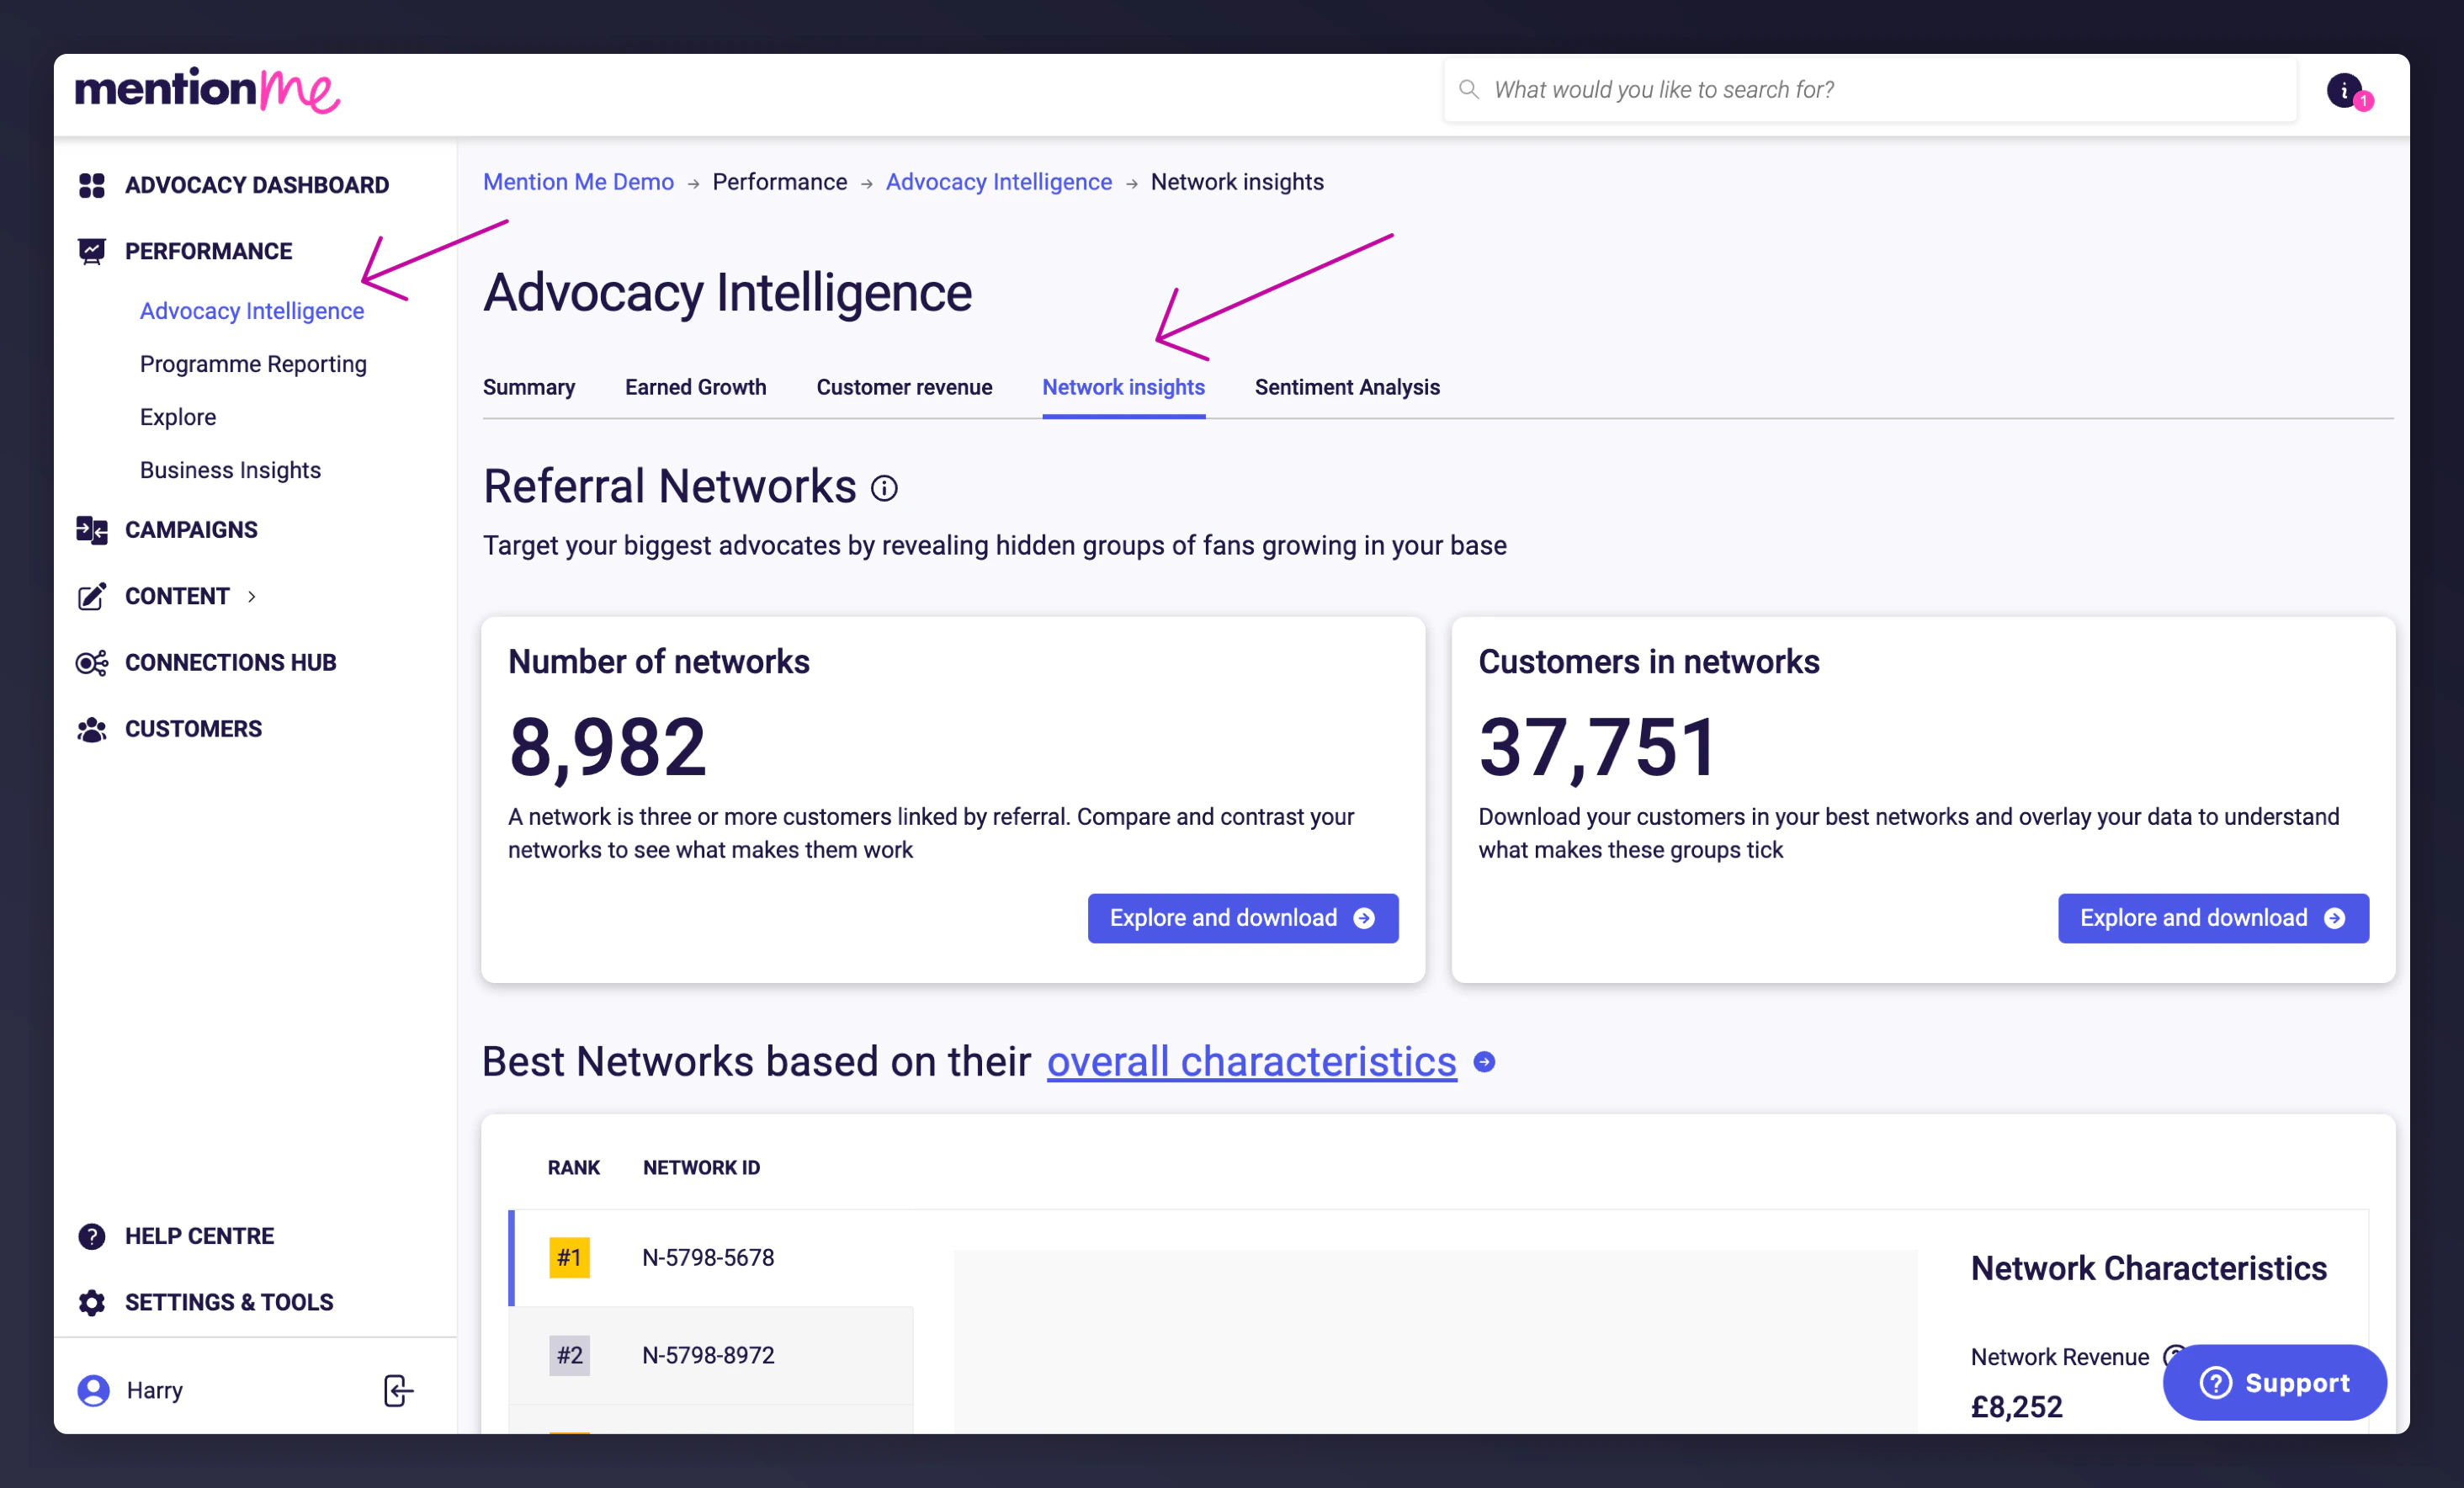Open the Customers section
This screenshot has width=2464, height=1488.
coord(193,729)
